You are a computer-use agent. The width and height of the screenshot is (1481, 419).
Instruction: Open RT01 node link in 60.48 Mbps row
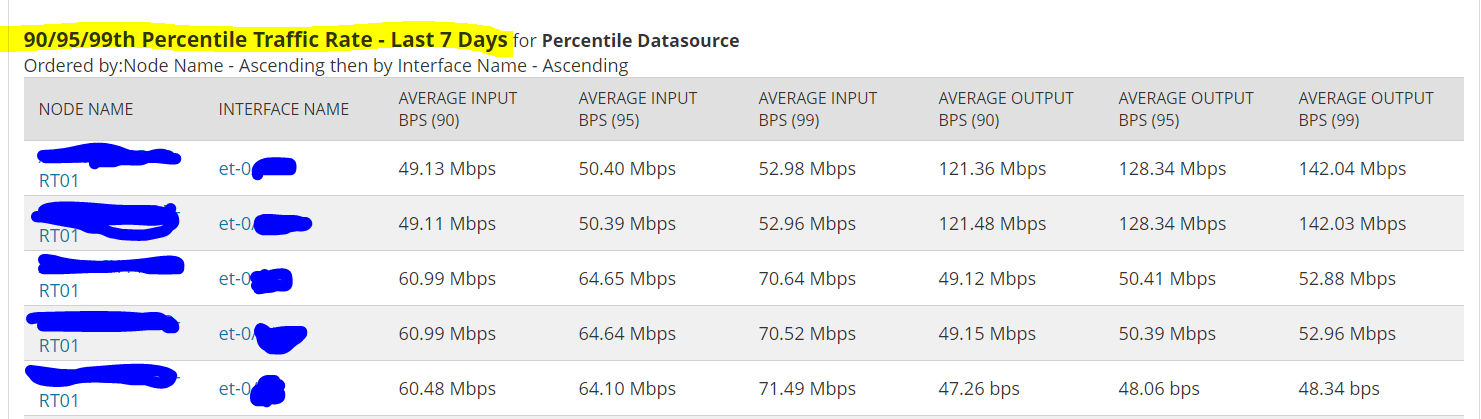59,401
